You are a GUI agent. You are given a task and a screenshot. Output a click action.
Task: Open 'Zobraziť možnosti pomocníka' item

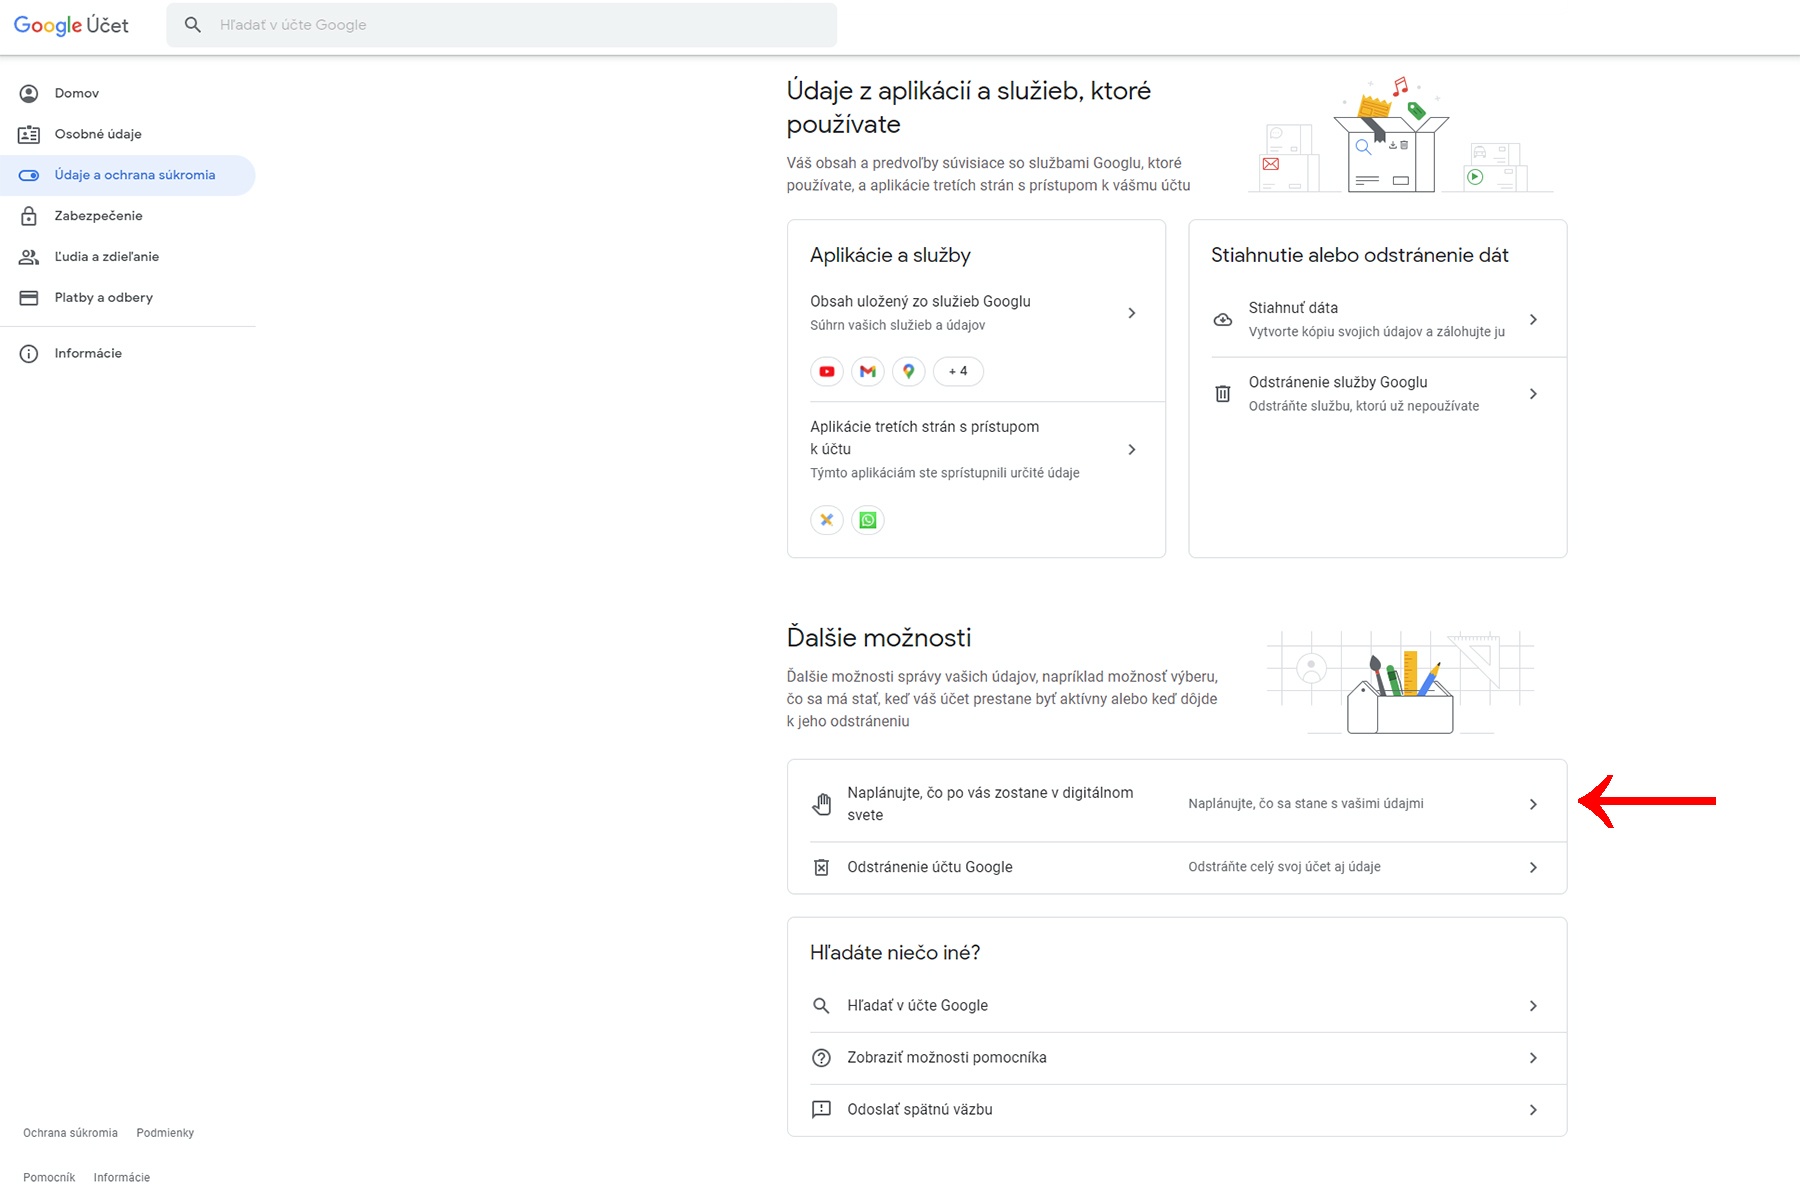click(1177, 1057)
